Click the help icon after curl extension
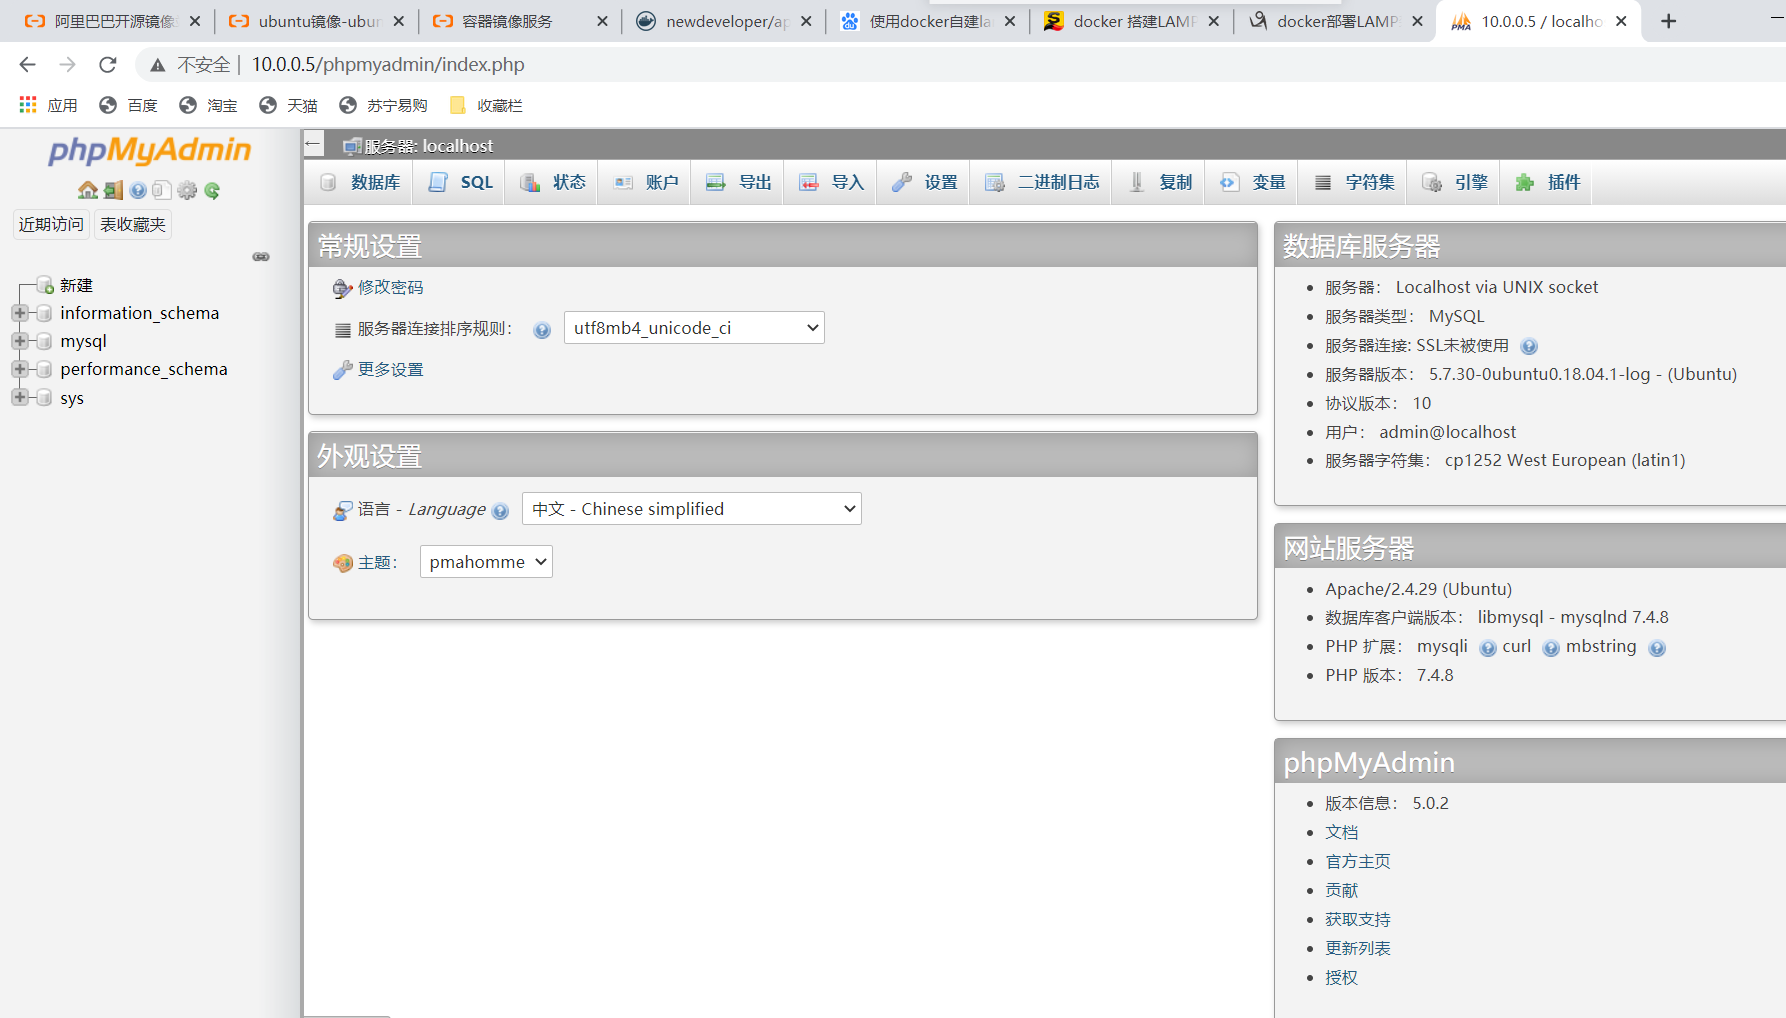The width and height of the screenshot is (1786, 1018). tap(1551, 648)
